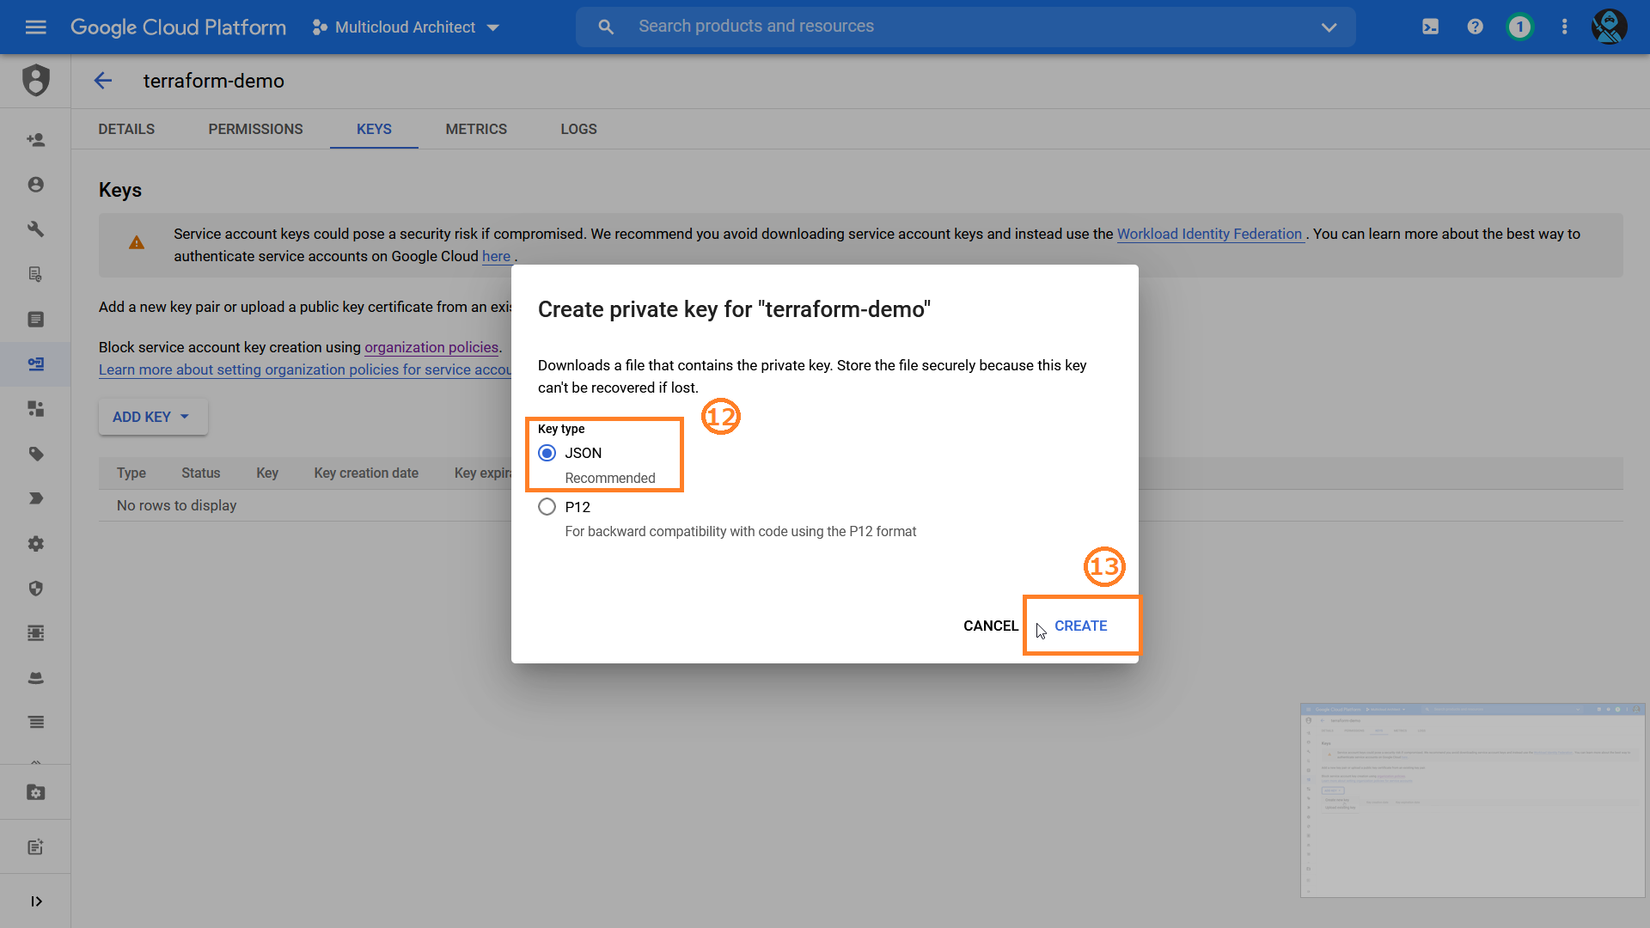The height and width of the screenshot is (928, 1650).
Task: Open the Identity-Aware Proxy sidebar icon
Action: [36, 633]
